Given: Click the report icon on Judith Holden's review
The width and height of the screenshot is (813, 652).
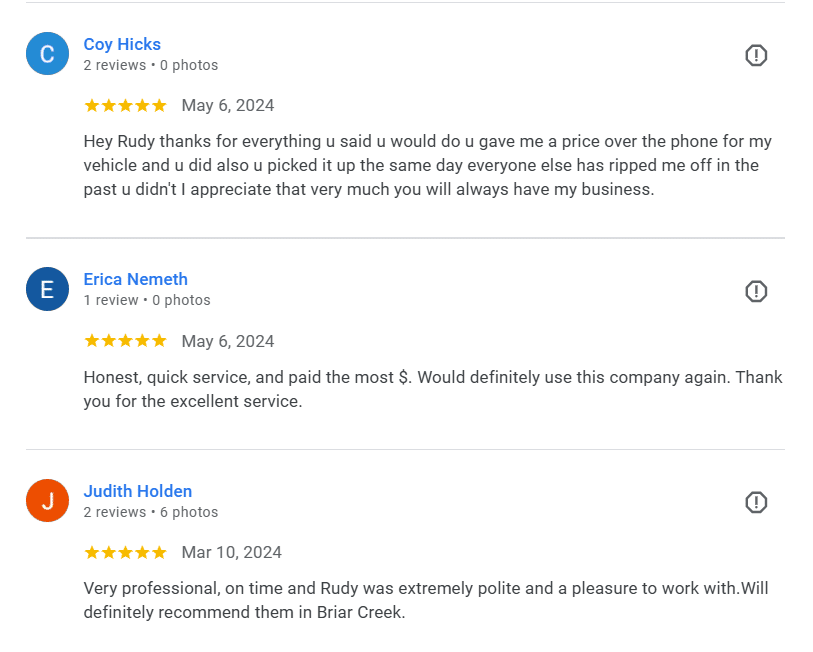Looking at the screenshot, I should tap(756, 502).
